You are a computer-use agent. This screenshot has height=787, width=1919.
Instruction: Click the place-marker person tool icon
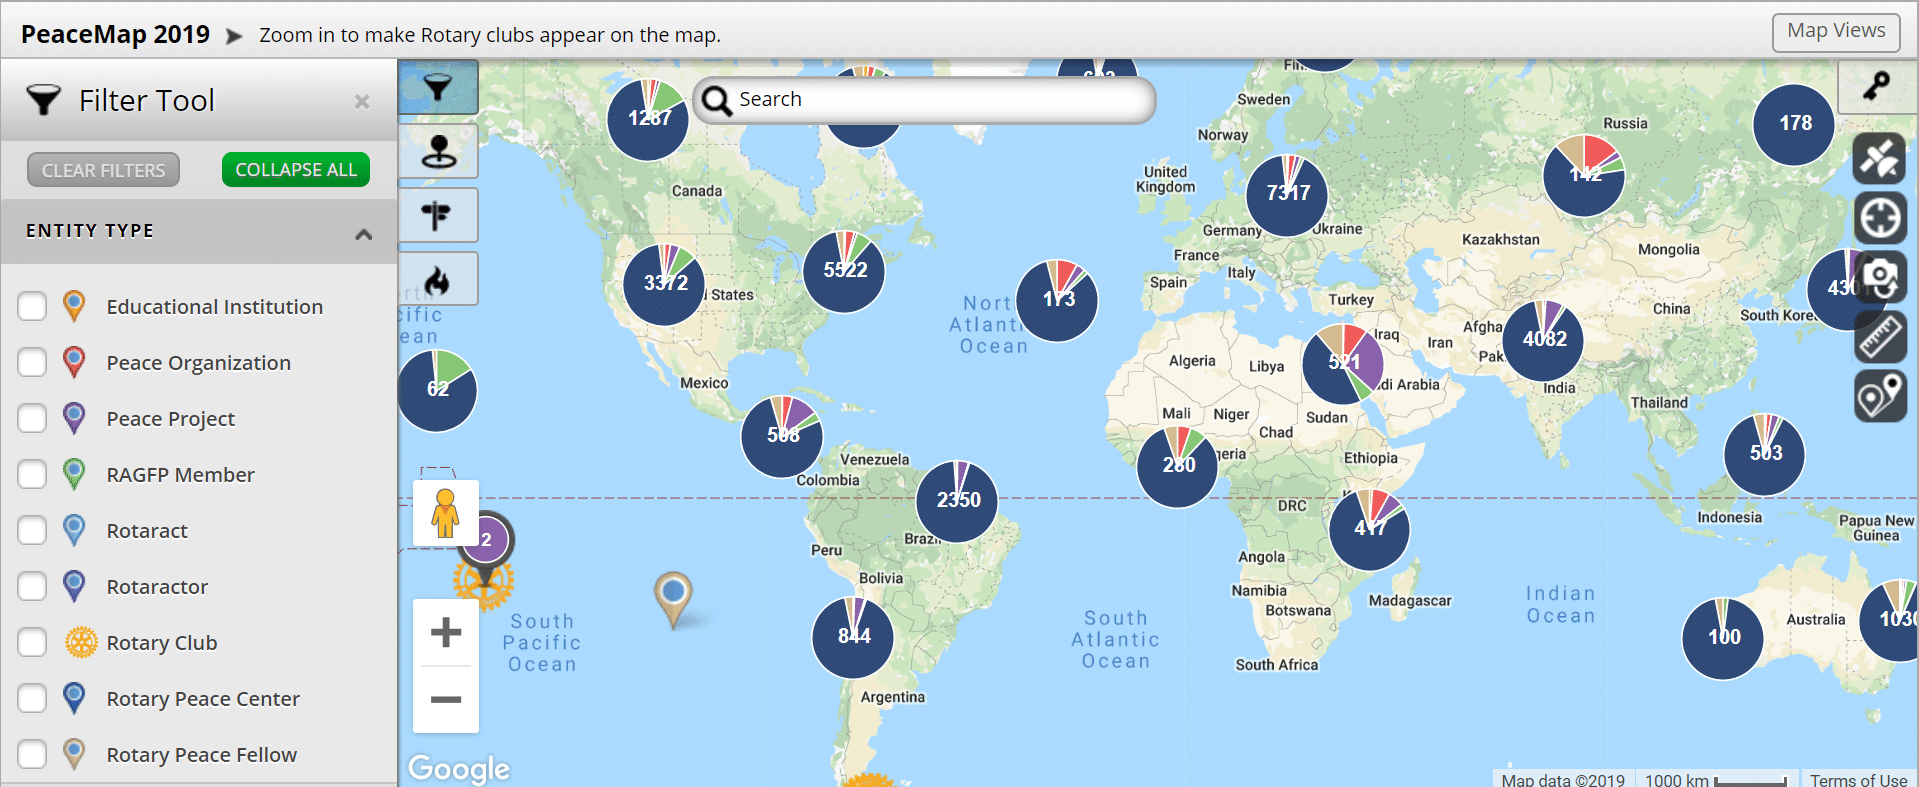[438, 152]
